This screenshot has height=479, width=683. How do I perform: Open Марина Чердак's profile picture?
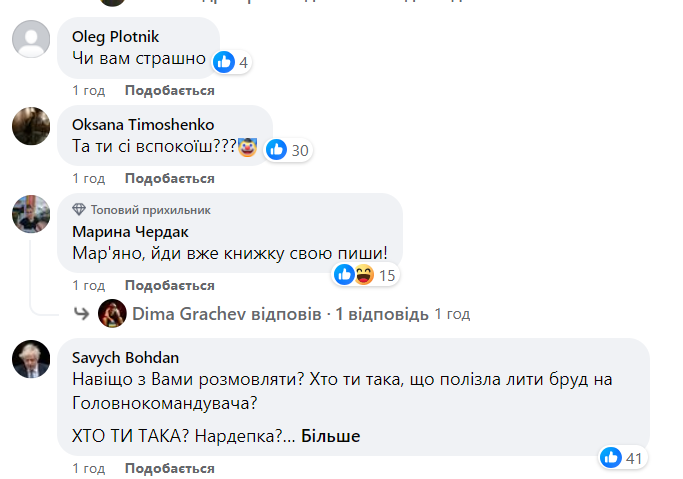[x=31, y=214]
